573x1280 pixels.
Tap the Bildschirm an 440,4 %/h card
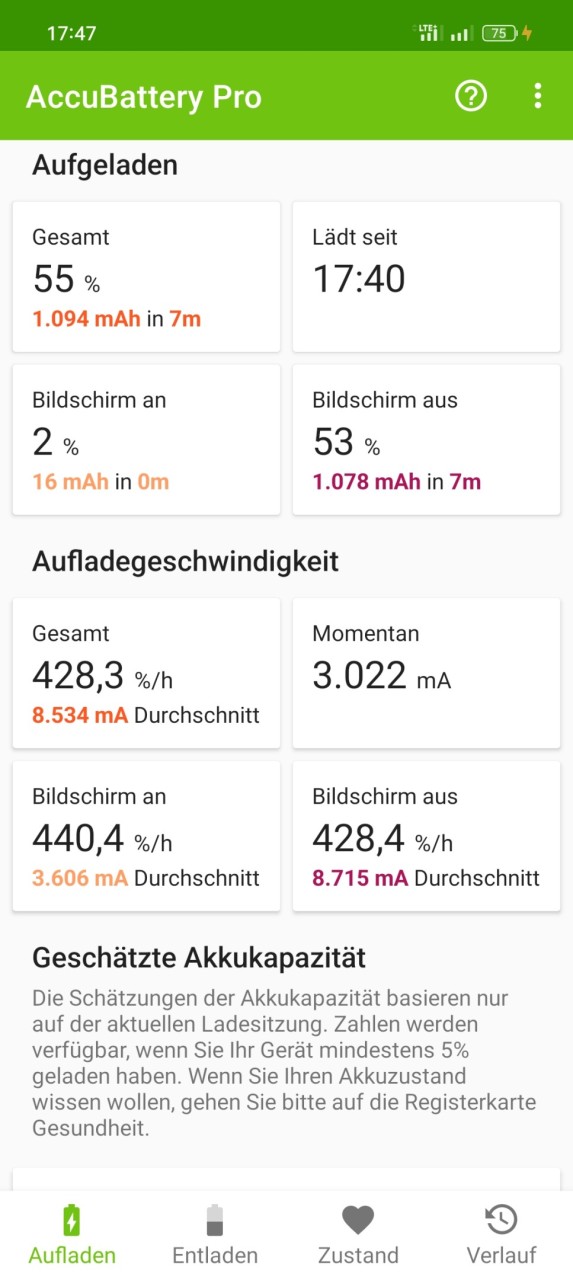tap(146, 837)
